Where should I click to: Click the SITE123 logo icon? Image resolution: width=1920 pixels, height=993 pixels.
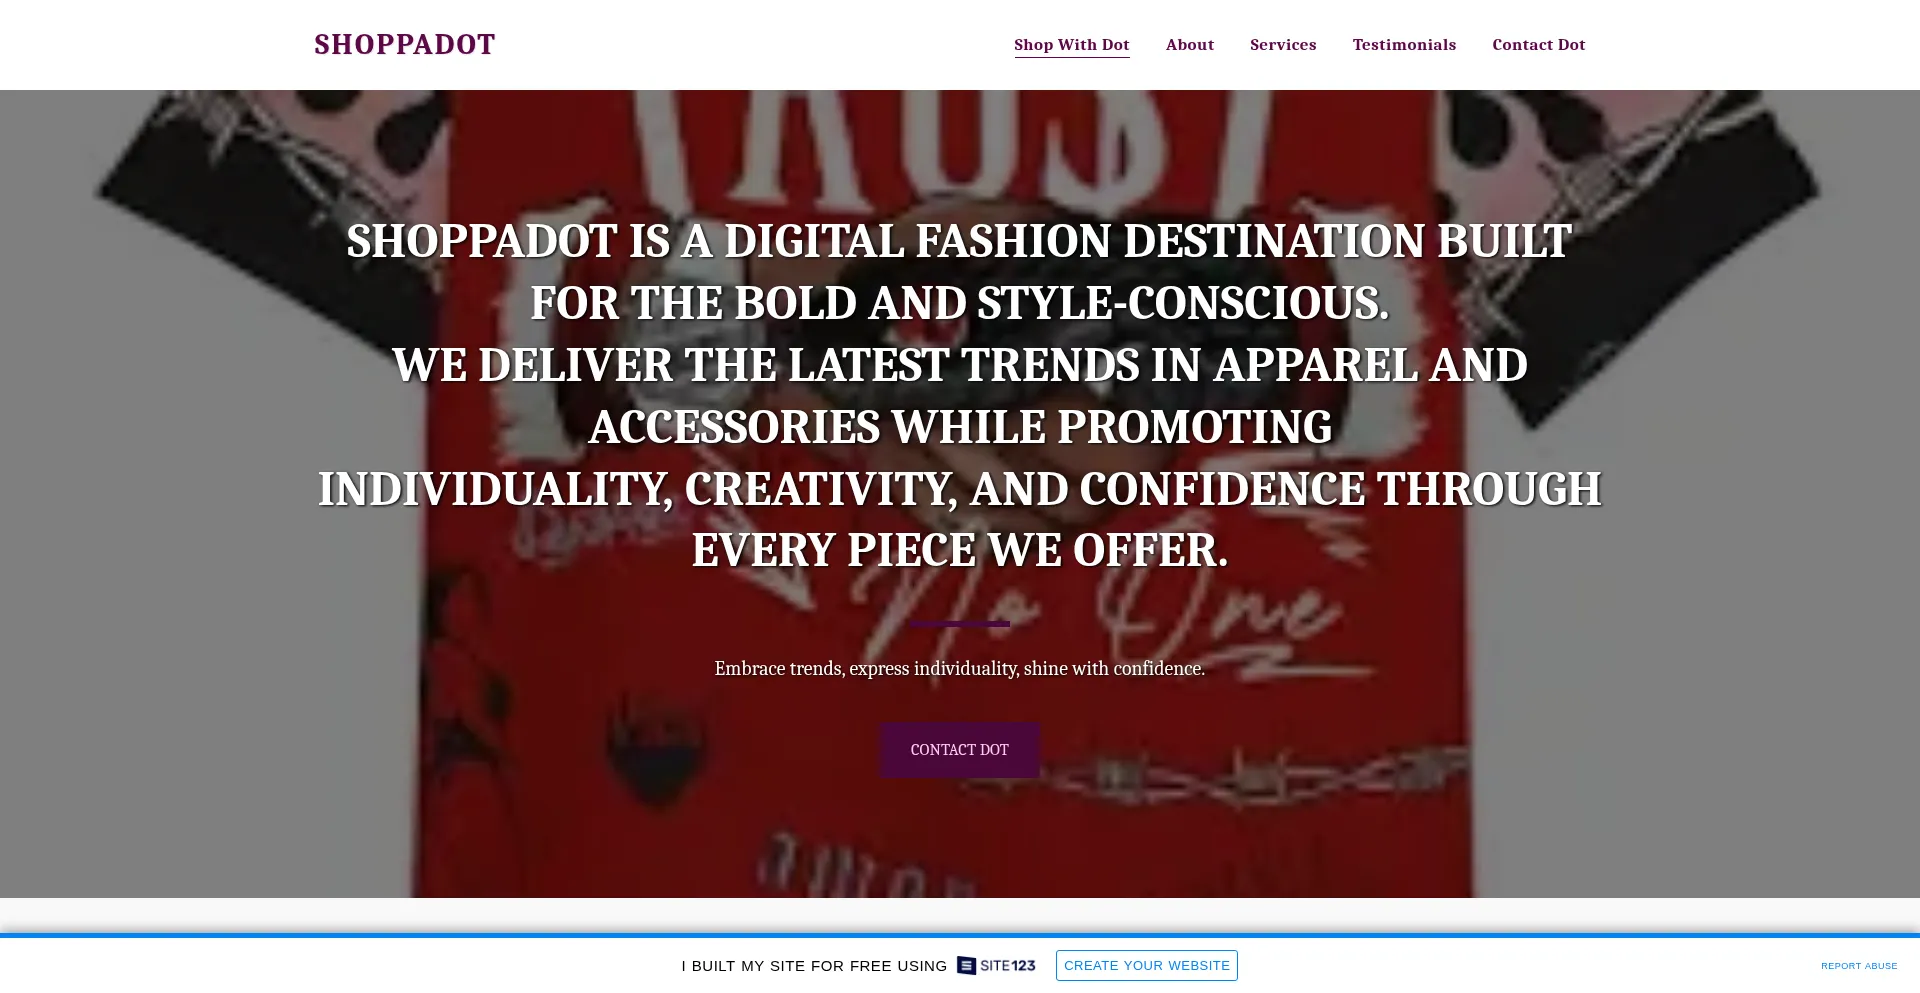[966, 965]
